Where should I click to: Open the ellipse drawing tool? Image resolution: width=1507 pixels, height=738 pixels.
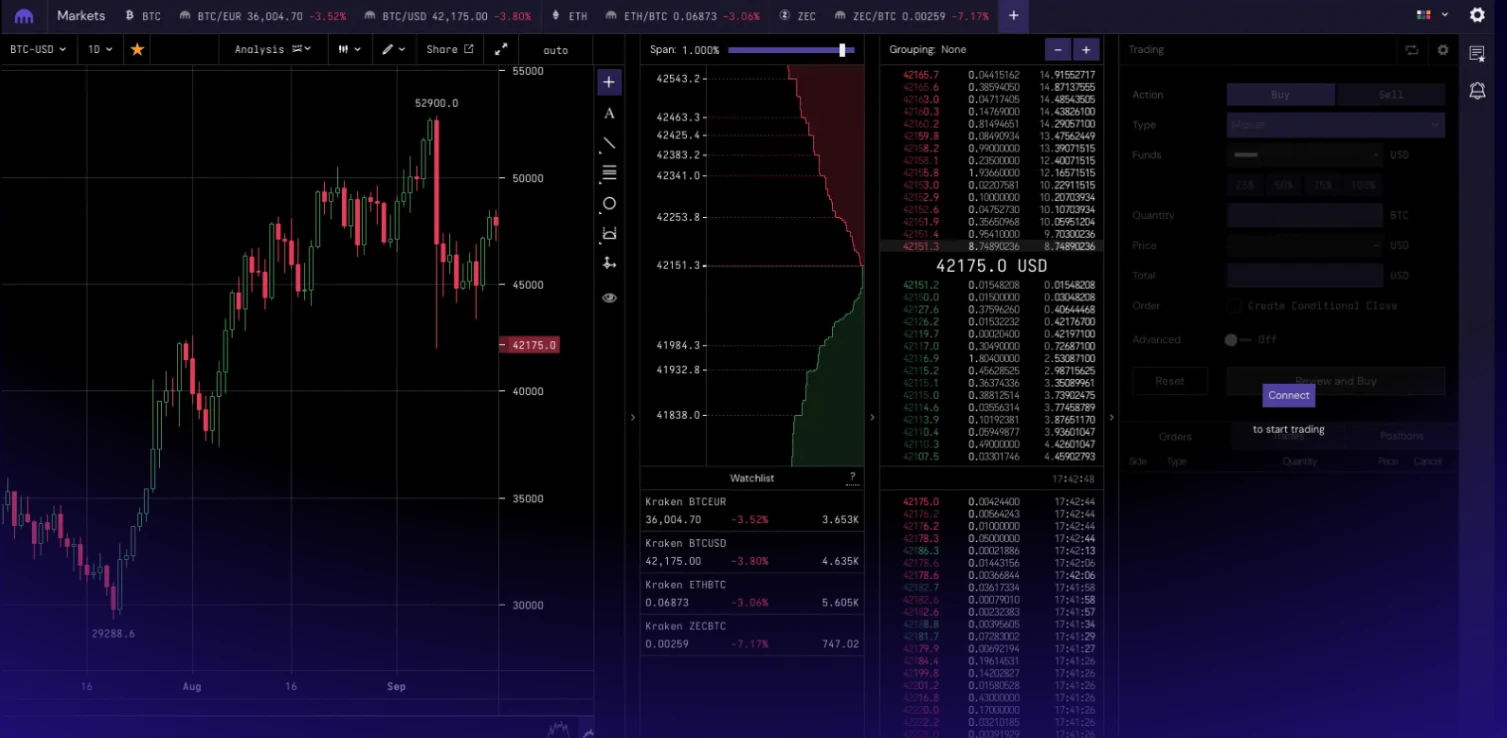coord(608,203)
